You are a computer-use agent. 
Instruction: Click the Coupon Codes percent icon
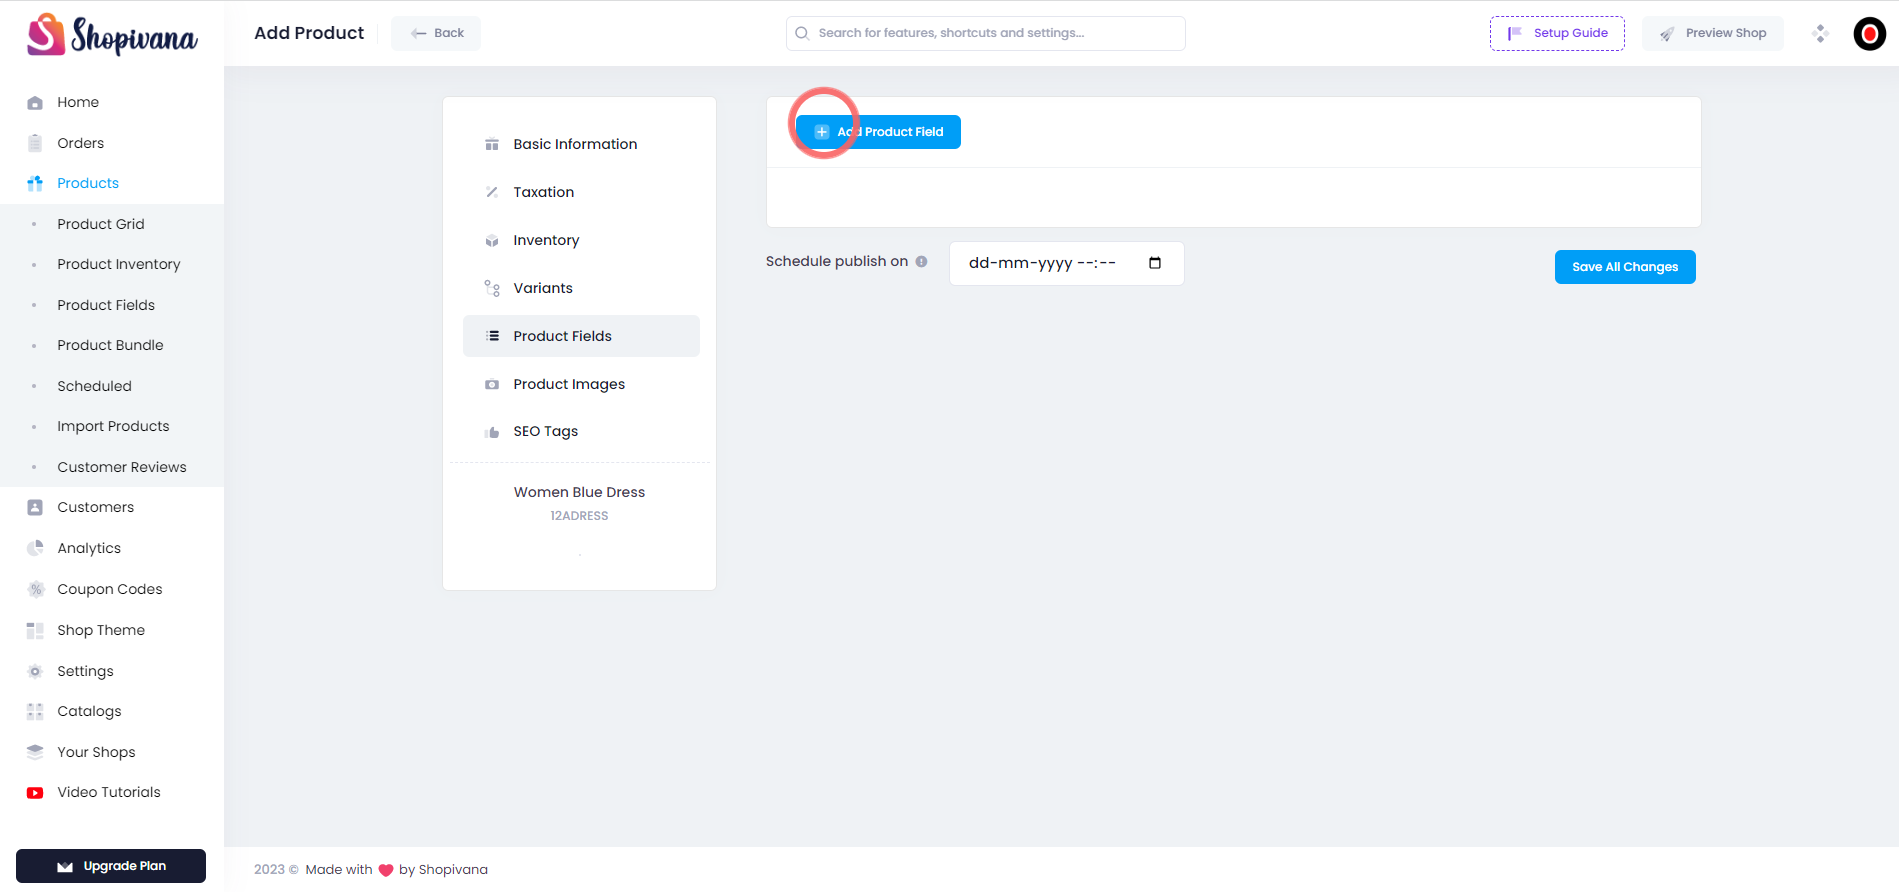coord(35,589)
